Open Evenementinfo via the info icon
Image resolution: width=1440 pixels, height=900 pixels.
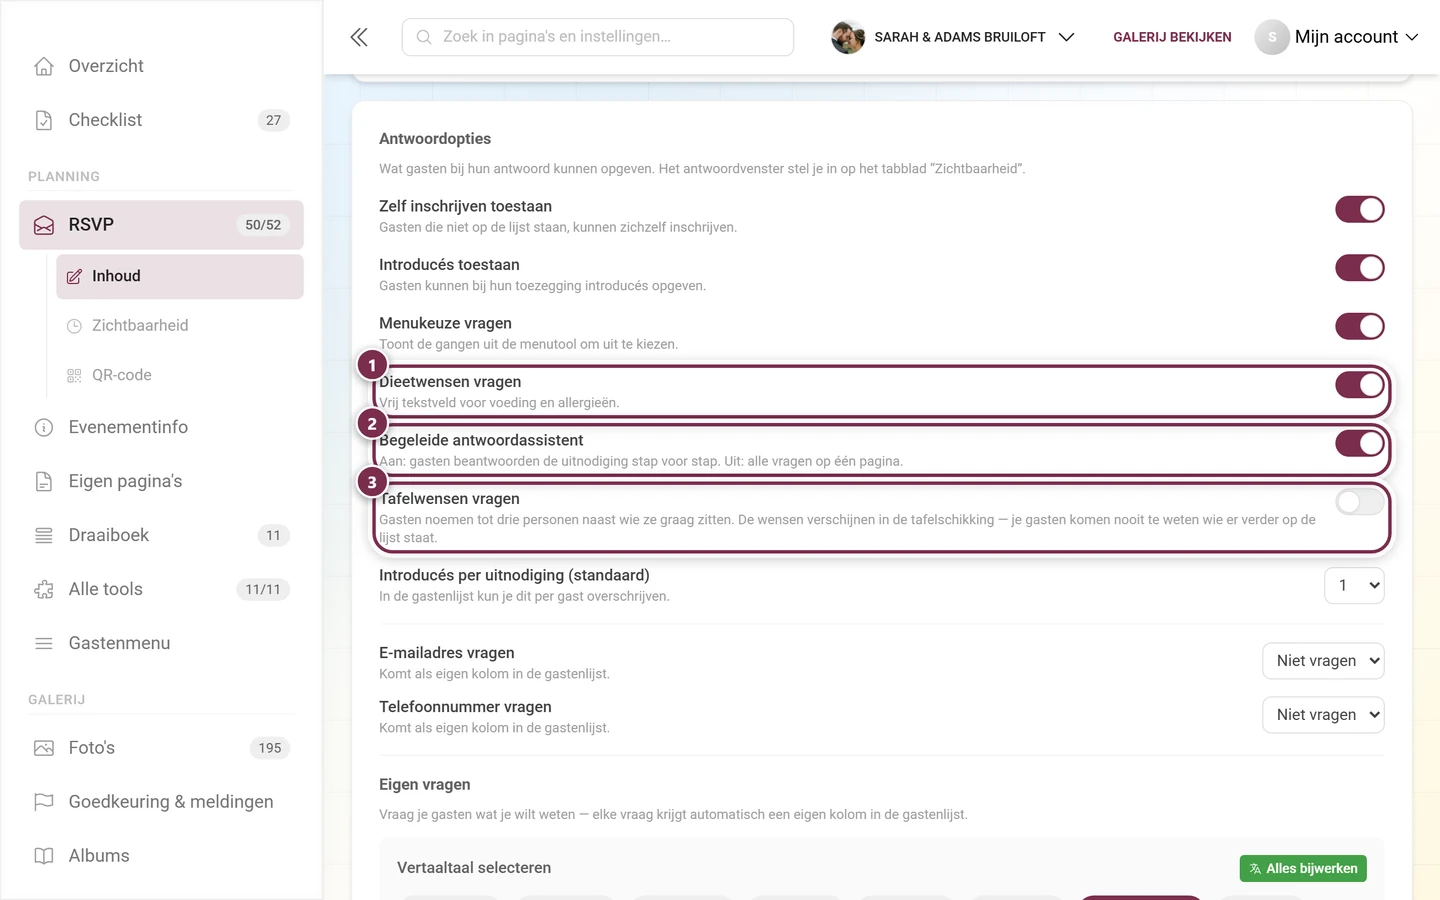[x=44, y=428]
